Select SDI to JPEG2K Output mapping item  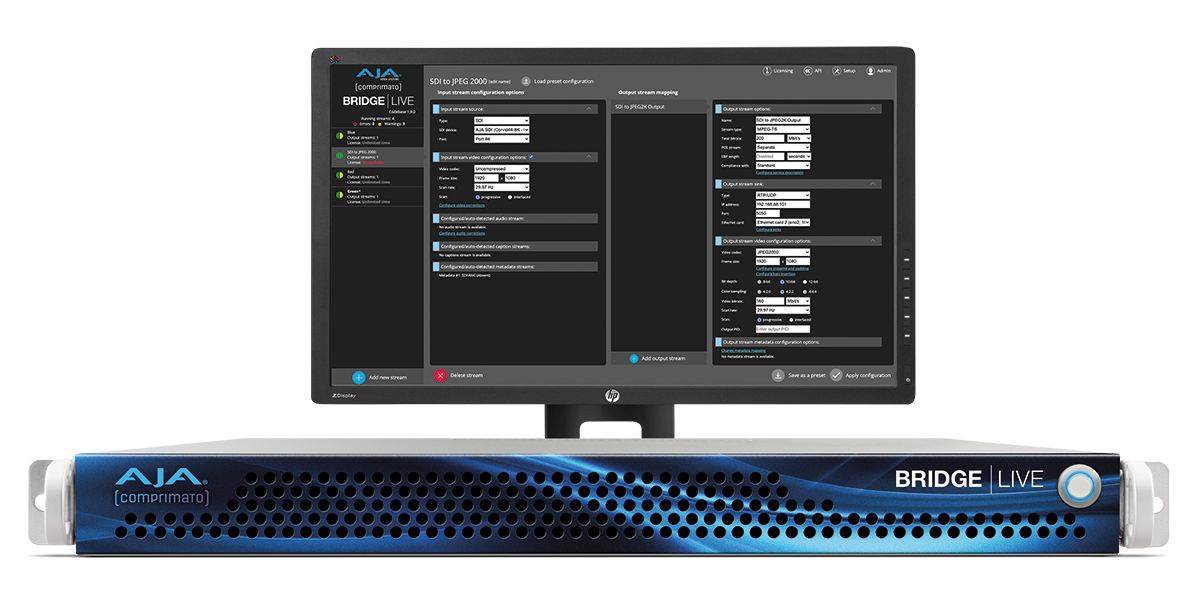(660, 107)
